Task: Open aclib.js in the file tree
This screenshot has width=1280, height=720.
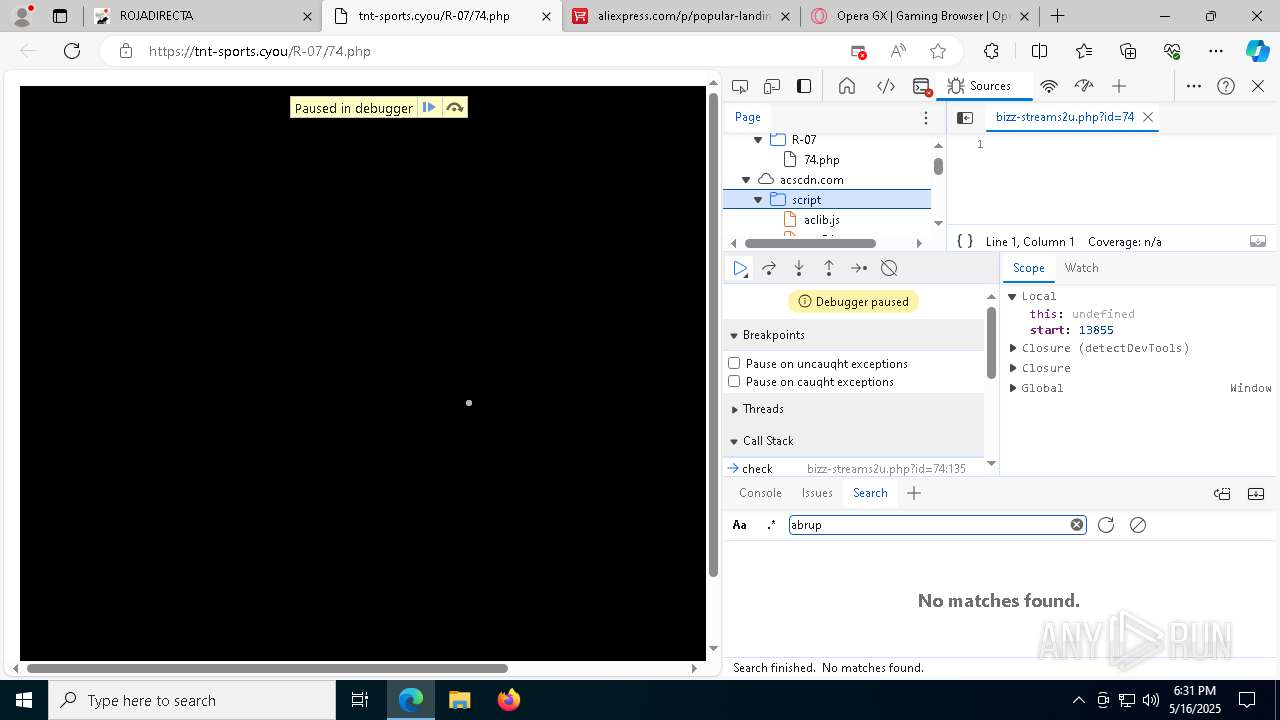Action: (x=821, y=220)
